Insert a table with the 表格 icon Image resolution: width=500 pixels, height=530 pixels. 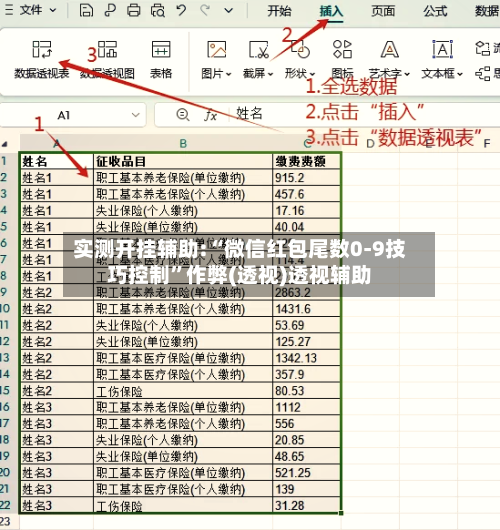pyautogui.click(x=161, y=49)
